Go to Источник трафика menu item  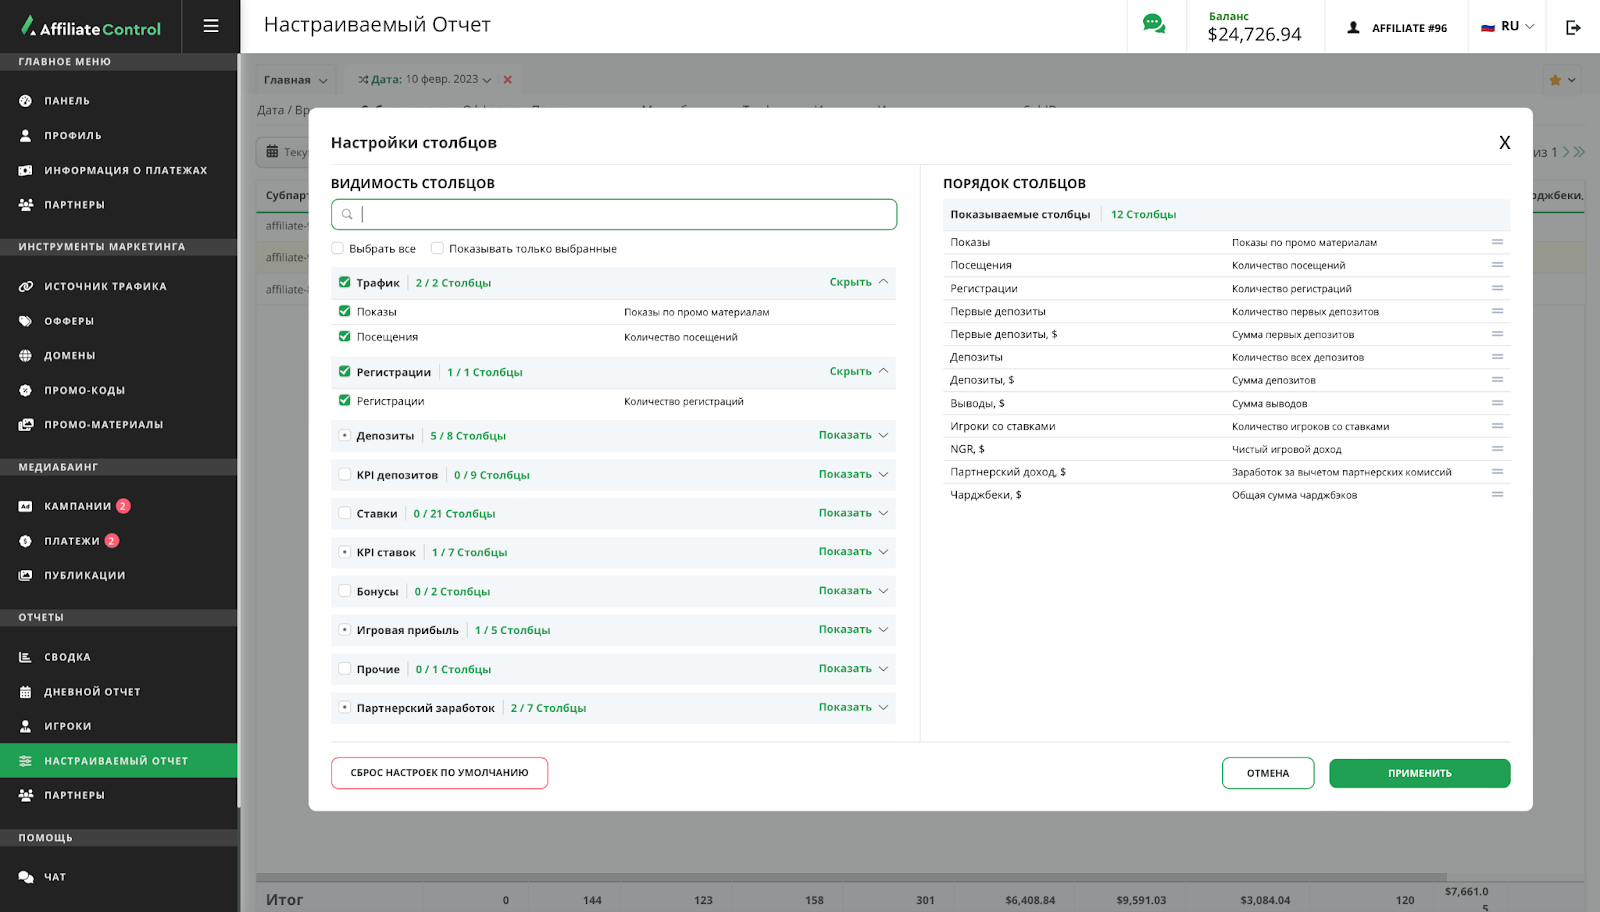point(105,287)
